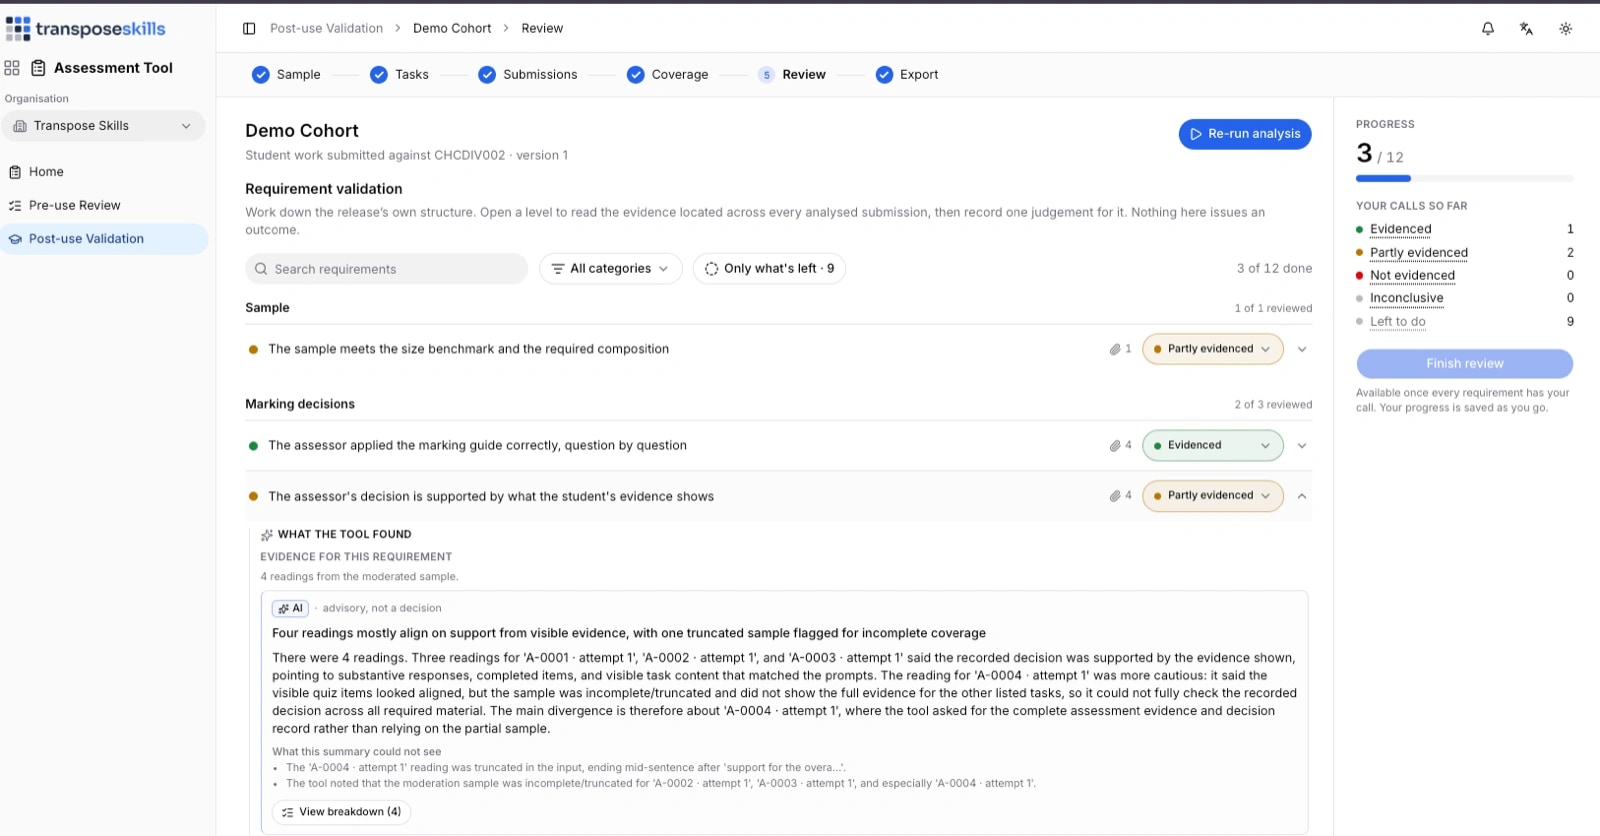Image resolution: width=1600 pixels, height=836 pixels.
Task: Click the sparkle icon beside What the tool found
Action: tap(267, 535)
